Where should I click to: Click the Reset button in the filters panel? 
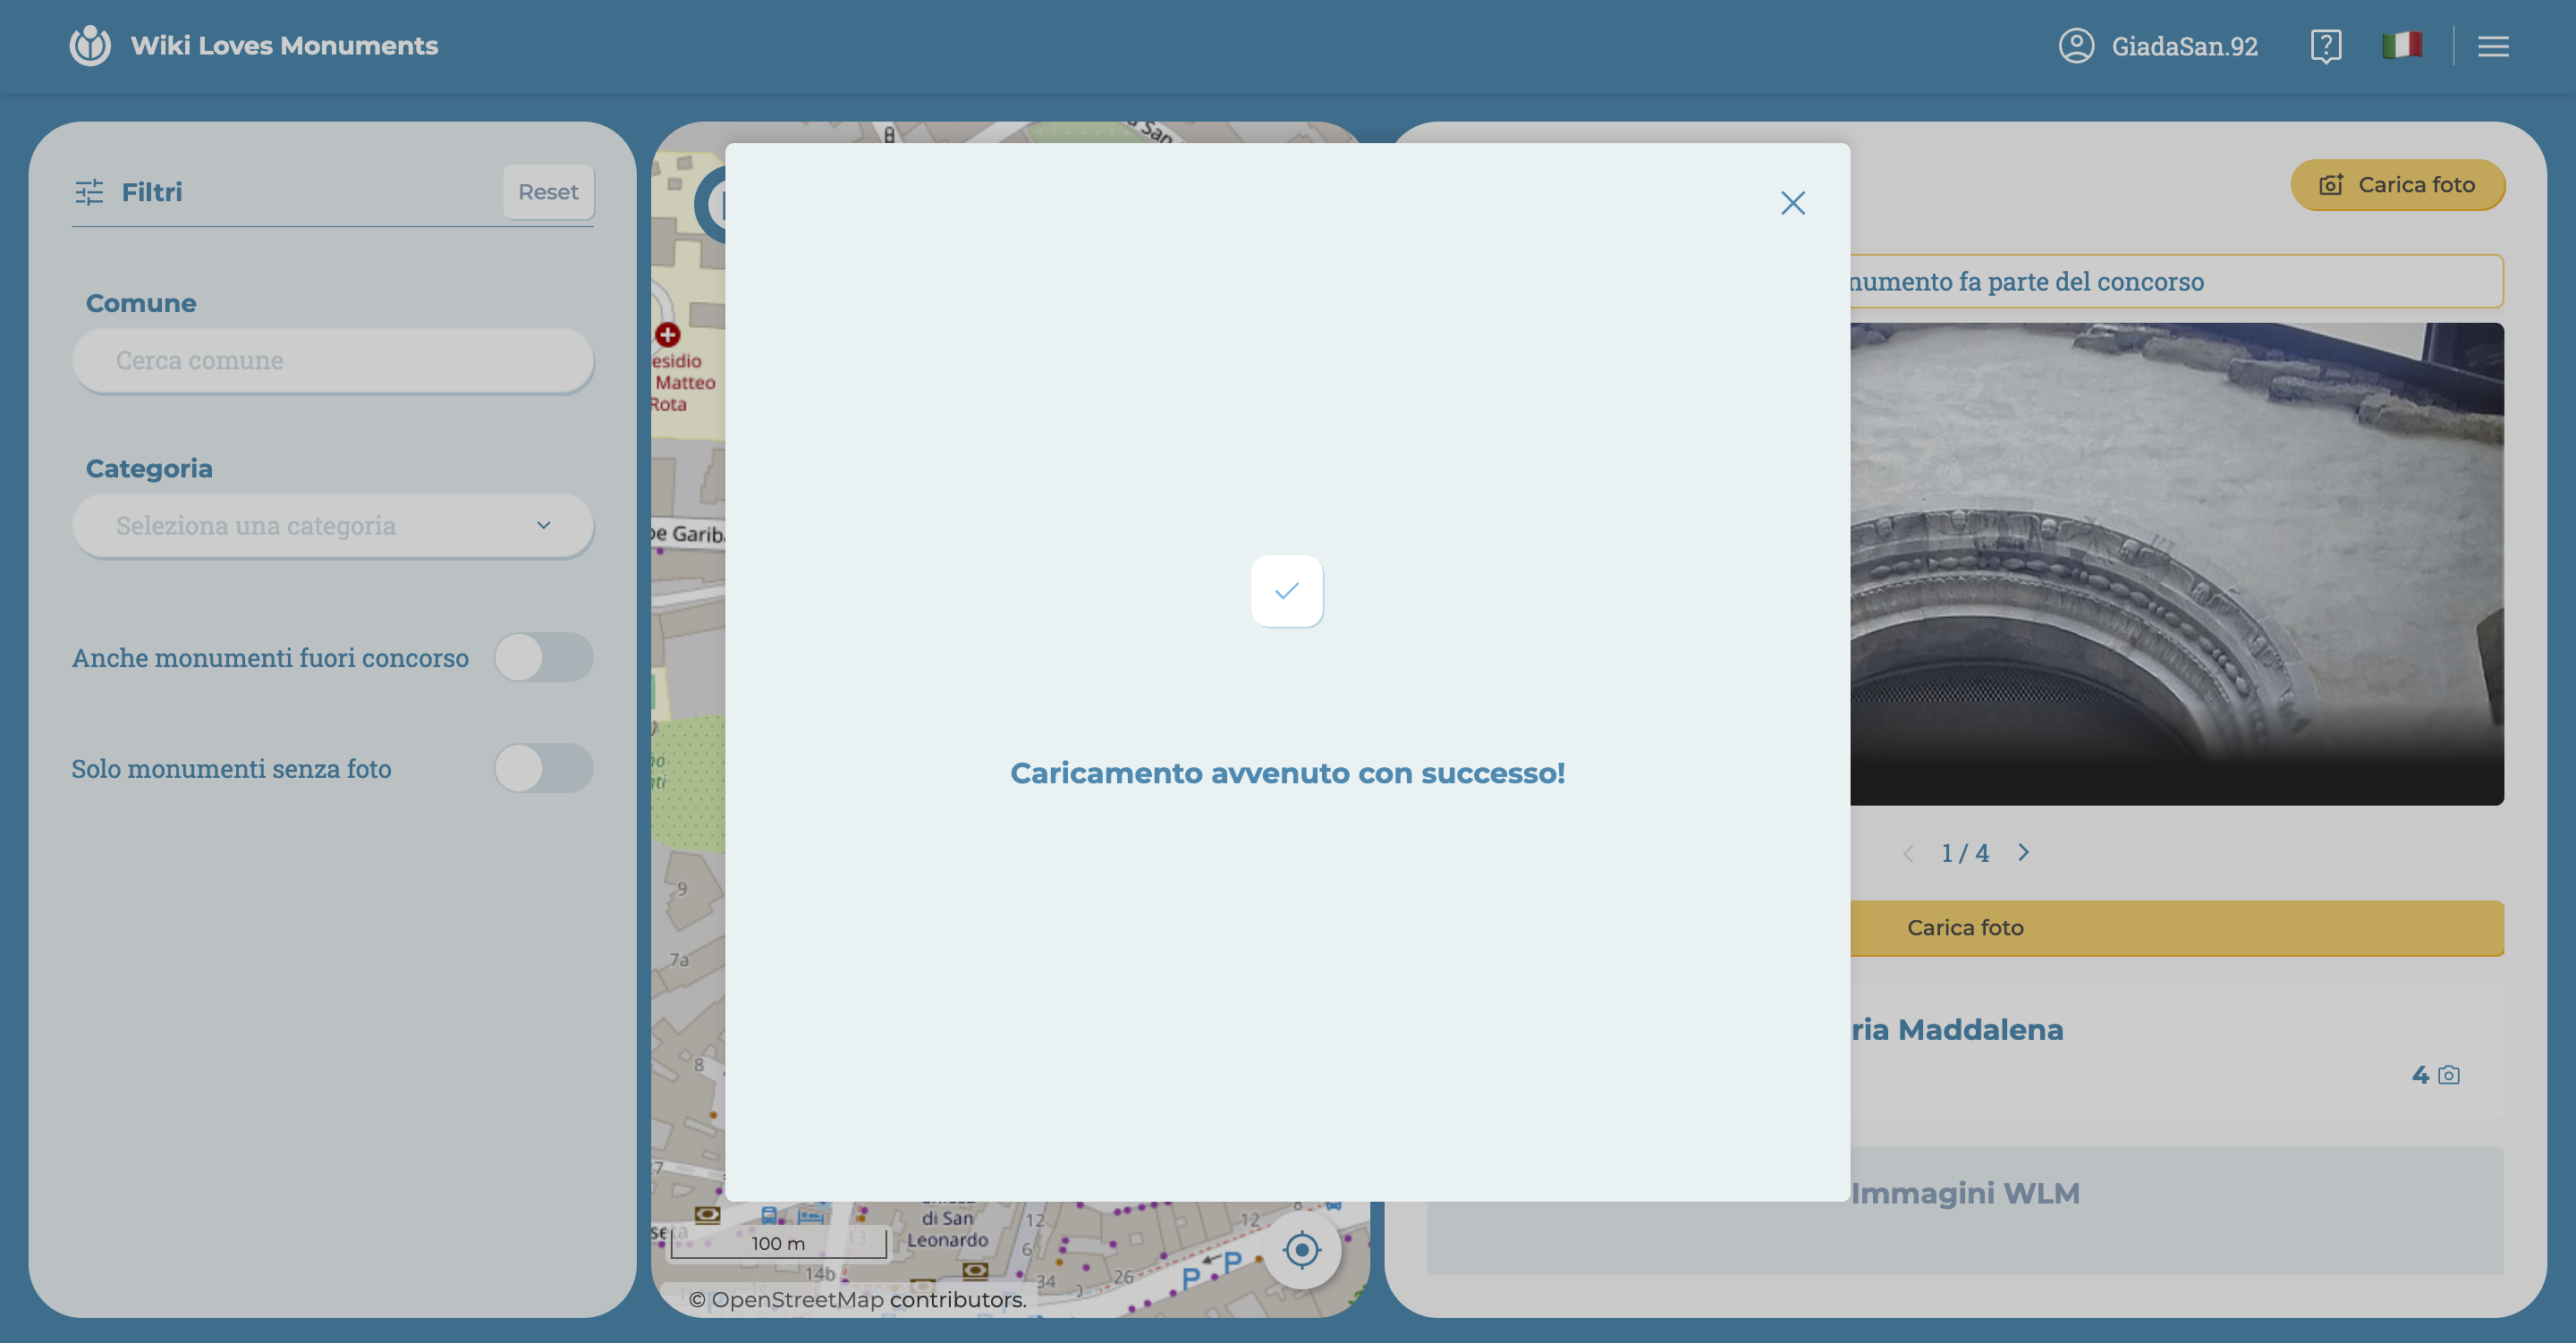(548, 191)
